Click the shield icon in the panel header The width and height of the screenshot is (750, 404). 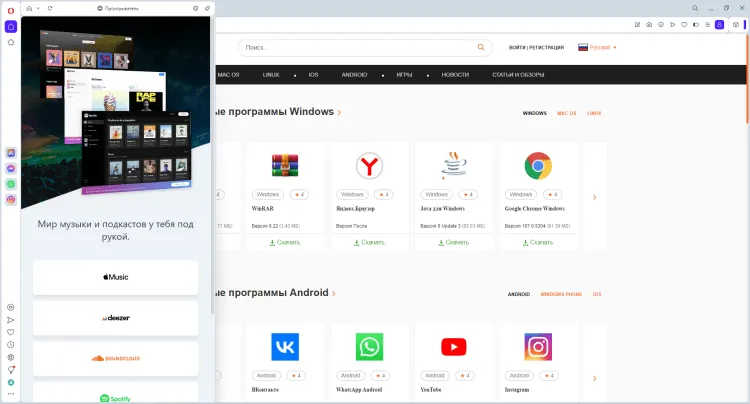196,8
